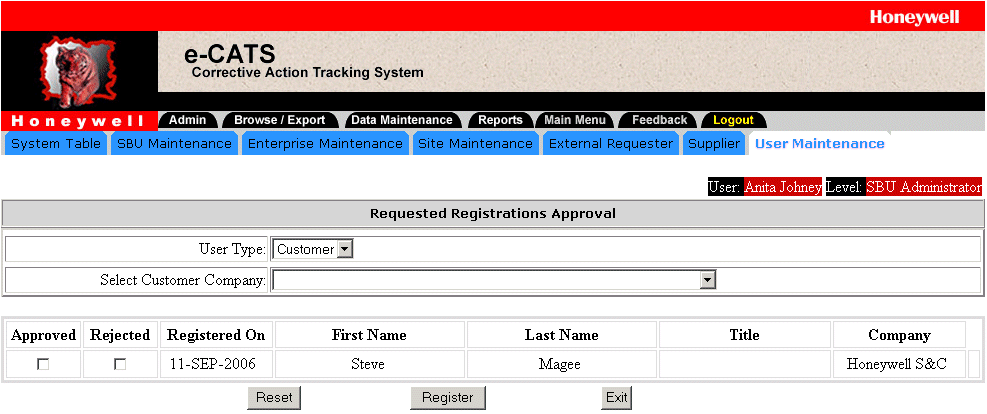This screenshot has height=414, width=987.
Task: Click the Magee last name cell
Action: tap(560, 364)
